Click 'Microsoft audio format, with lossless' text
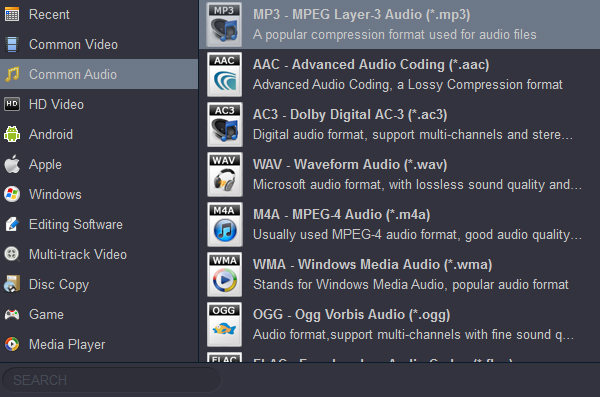 click(x=417, y=185)
